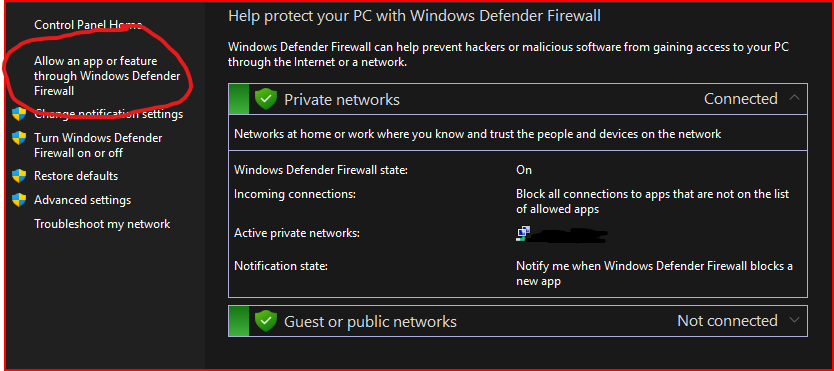Click the shield icon next to Advanced settings

[19, 200]
